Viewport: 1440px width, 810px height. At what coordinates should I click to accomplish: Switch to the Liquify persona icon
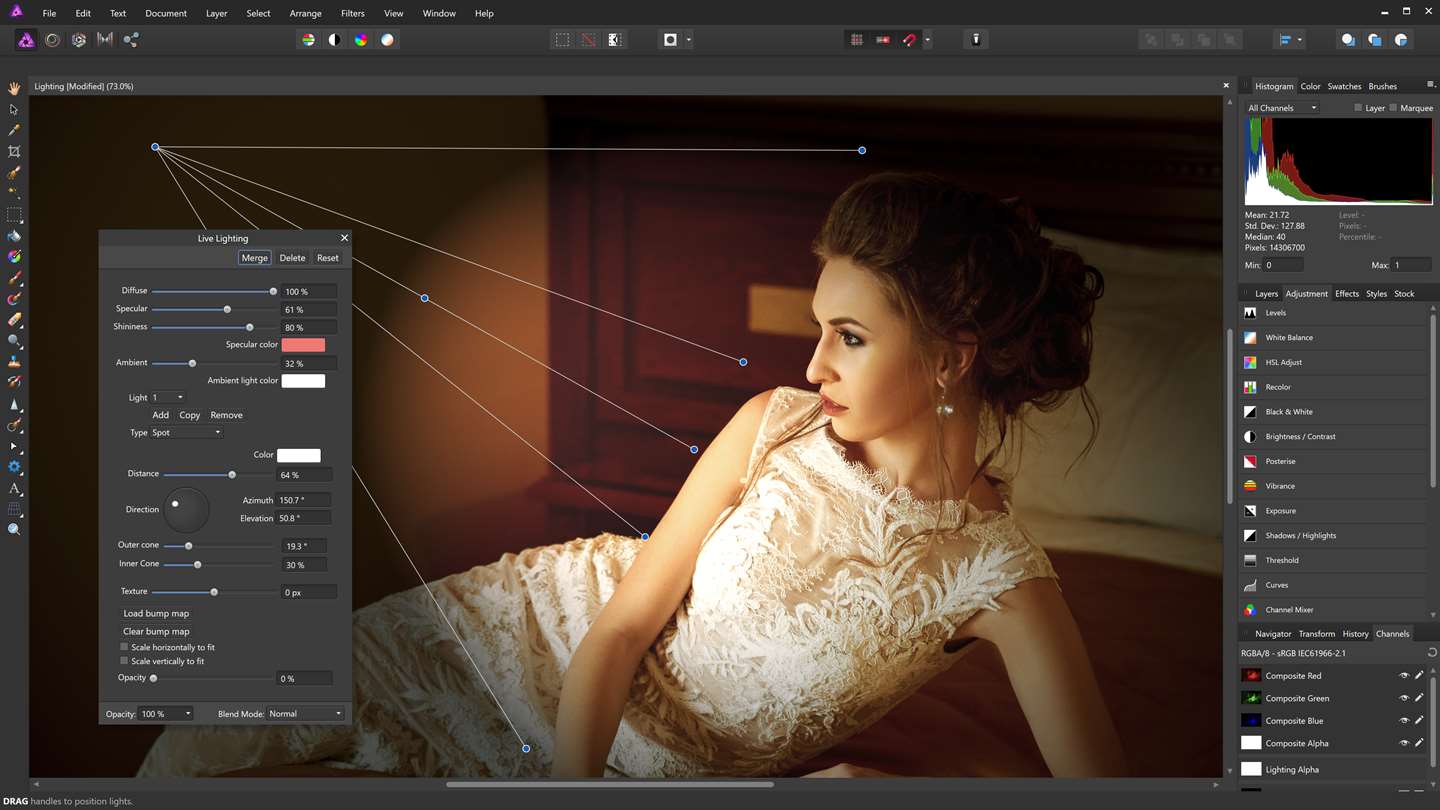tap(52, 40)
